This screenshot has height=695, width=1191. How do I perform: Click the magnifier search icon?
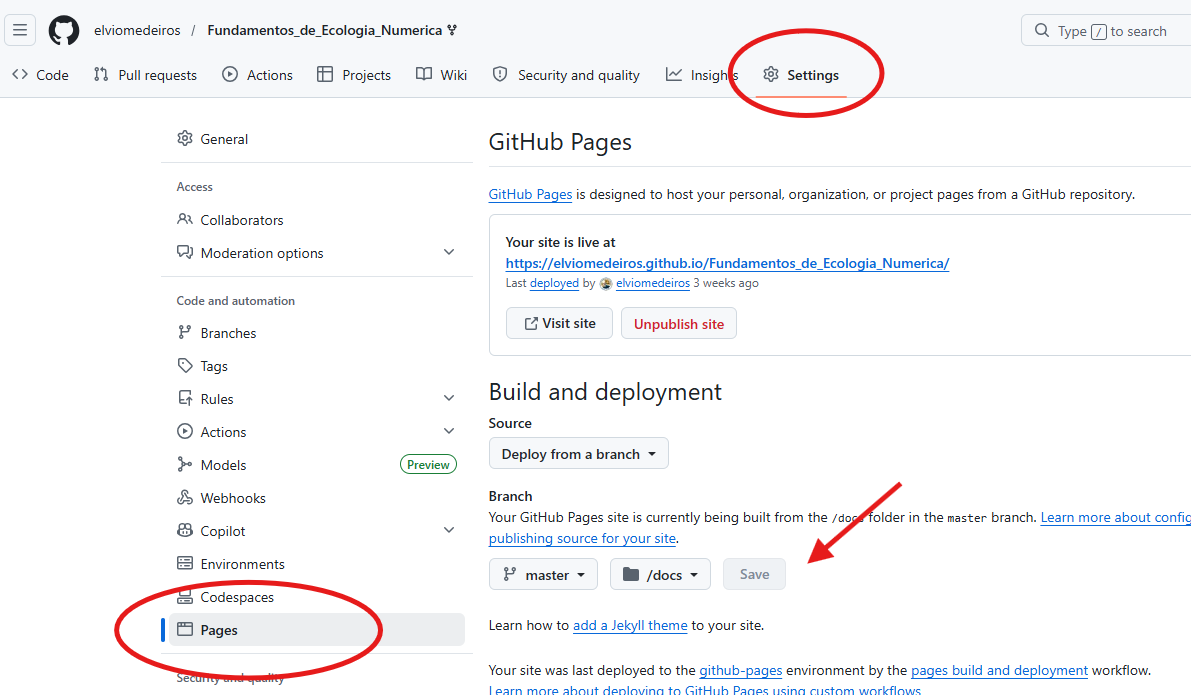click(x=1041, y=30)
